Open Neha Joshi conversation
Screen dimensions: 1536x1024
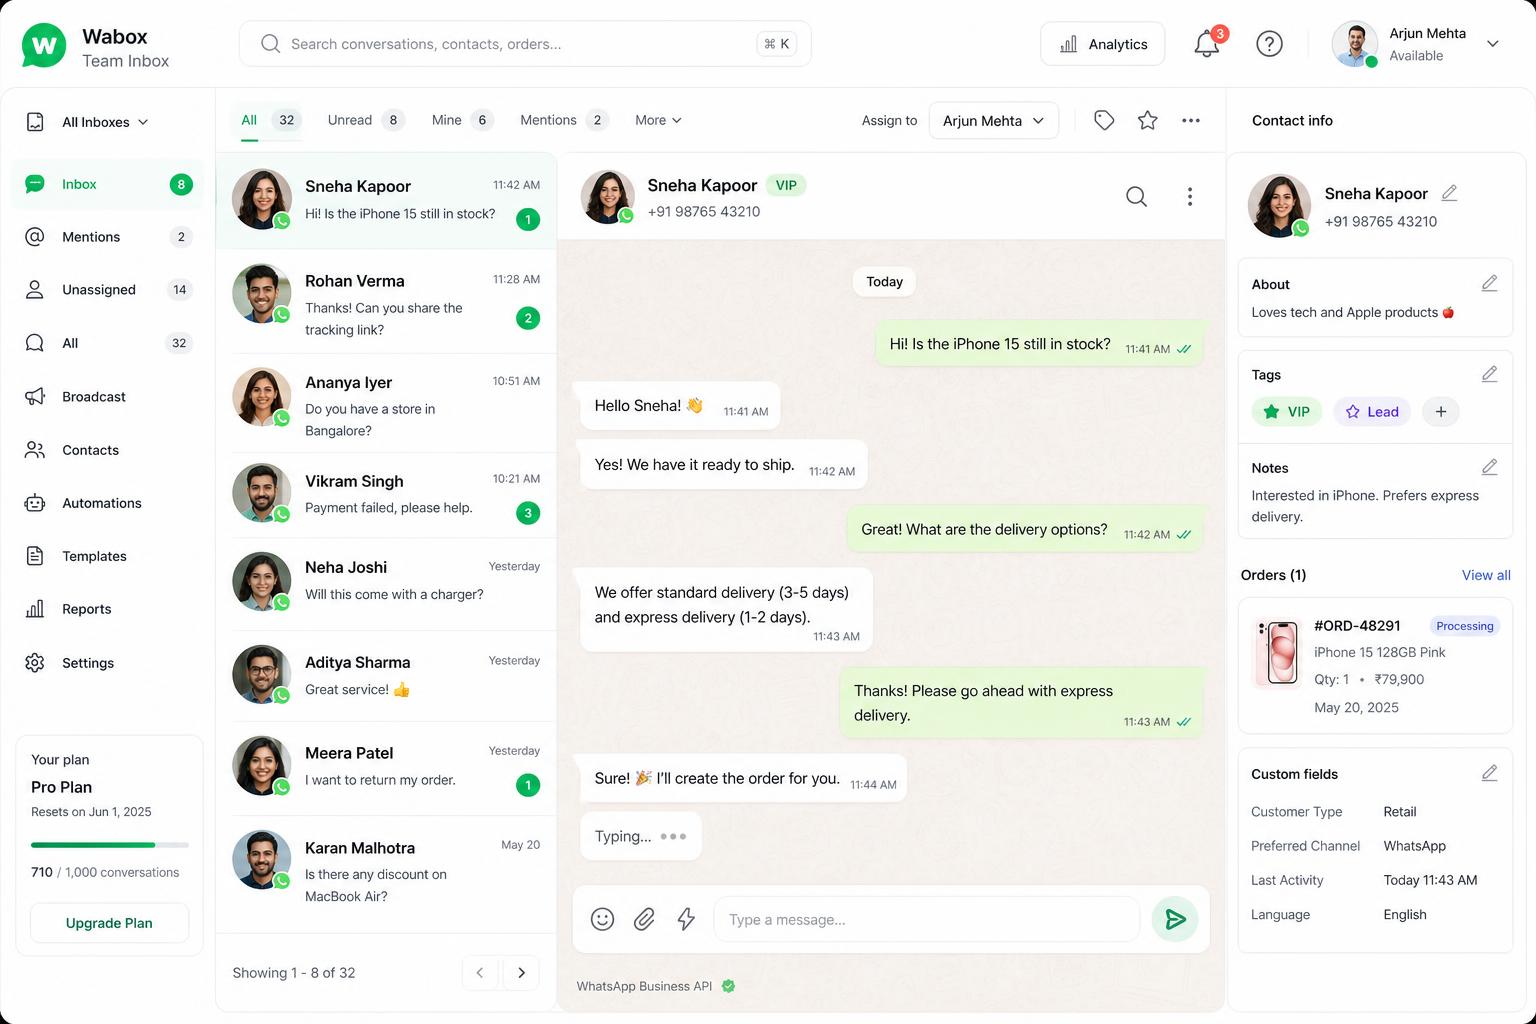click(386, 582)
